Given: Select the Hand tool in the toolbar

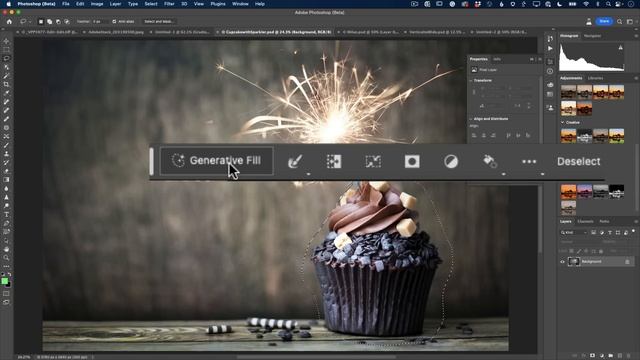Looking at the screenshot, I should pyautogui.click(x=6, y=249).
